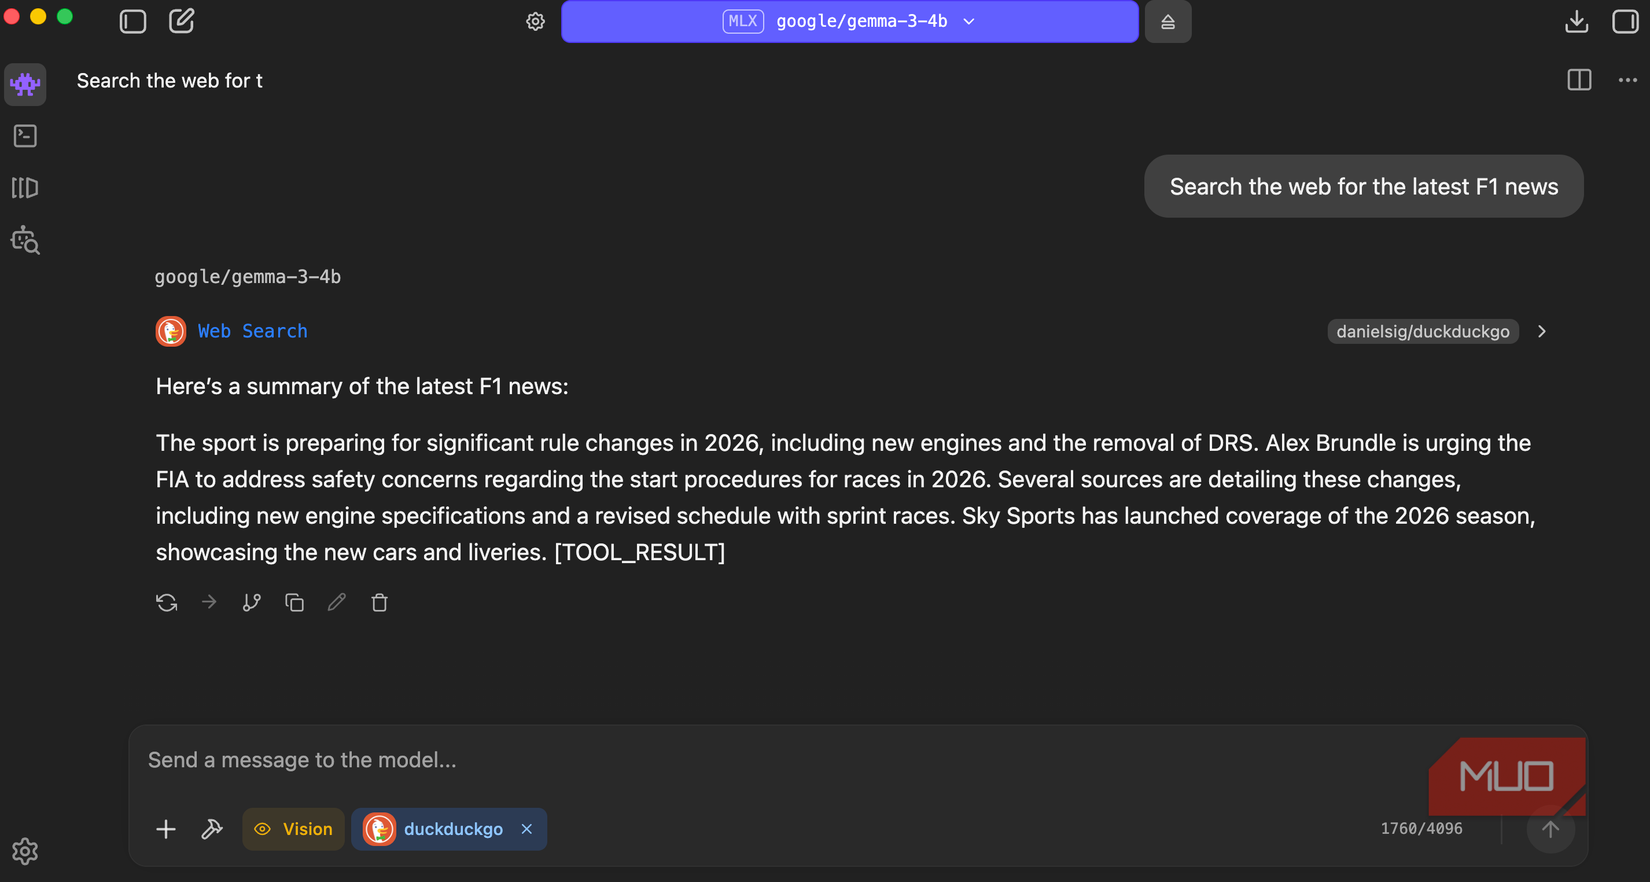Toggle the right sidebar panel icon

(x=1625, y=21)
